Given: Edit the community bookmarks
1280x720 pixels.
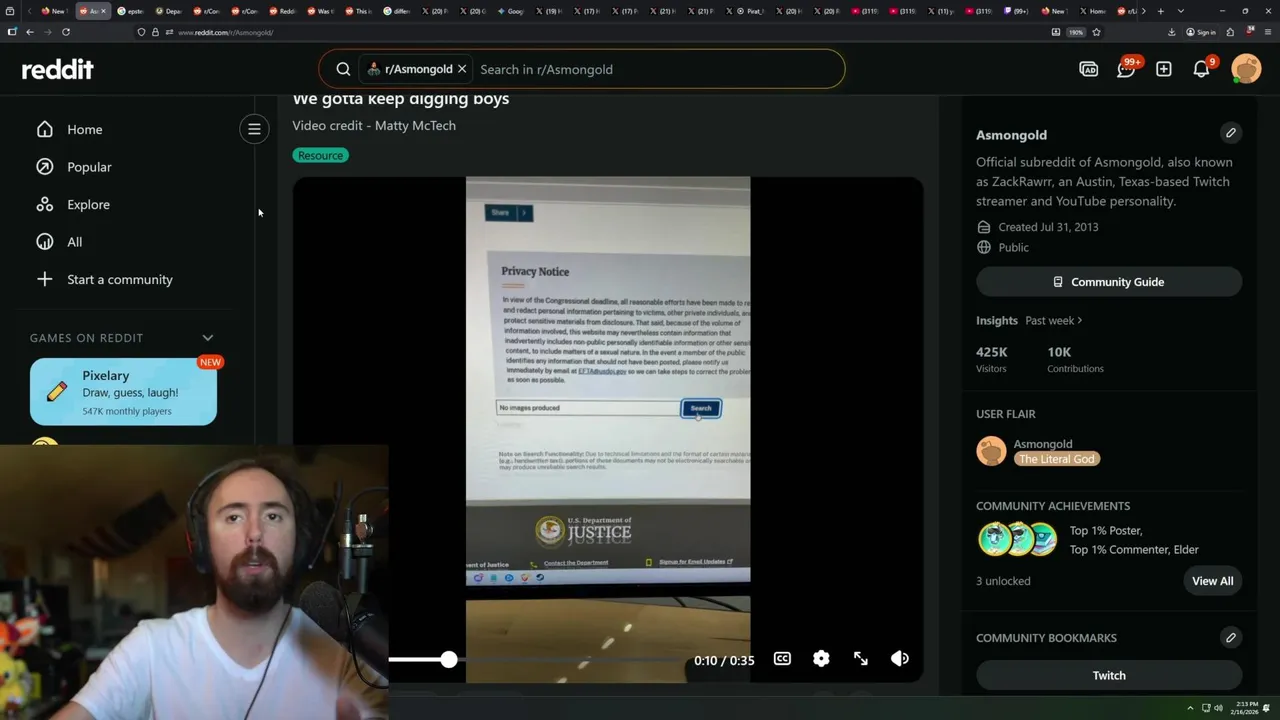Looking at the screenshot, I should 1231,637.
